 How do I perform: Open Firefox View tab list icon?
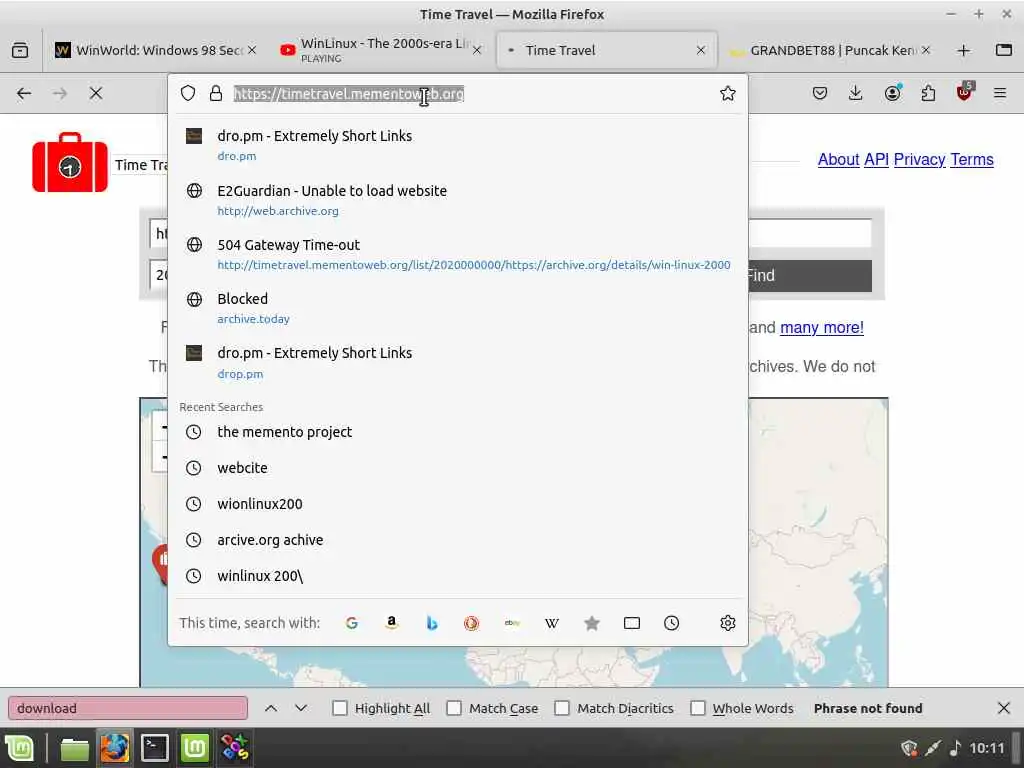[20, 50]
